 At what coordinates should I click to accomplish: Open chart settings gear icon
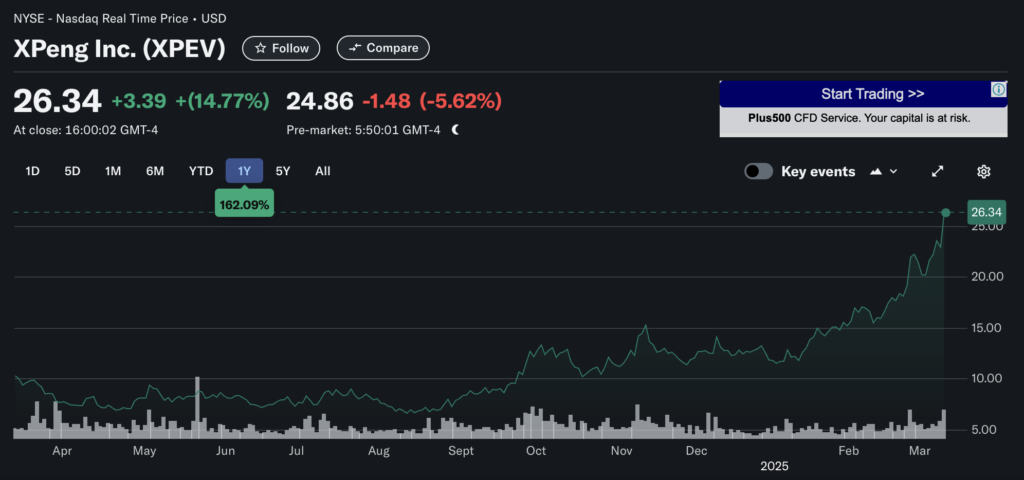[983, 171]
